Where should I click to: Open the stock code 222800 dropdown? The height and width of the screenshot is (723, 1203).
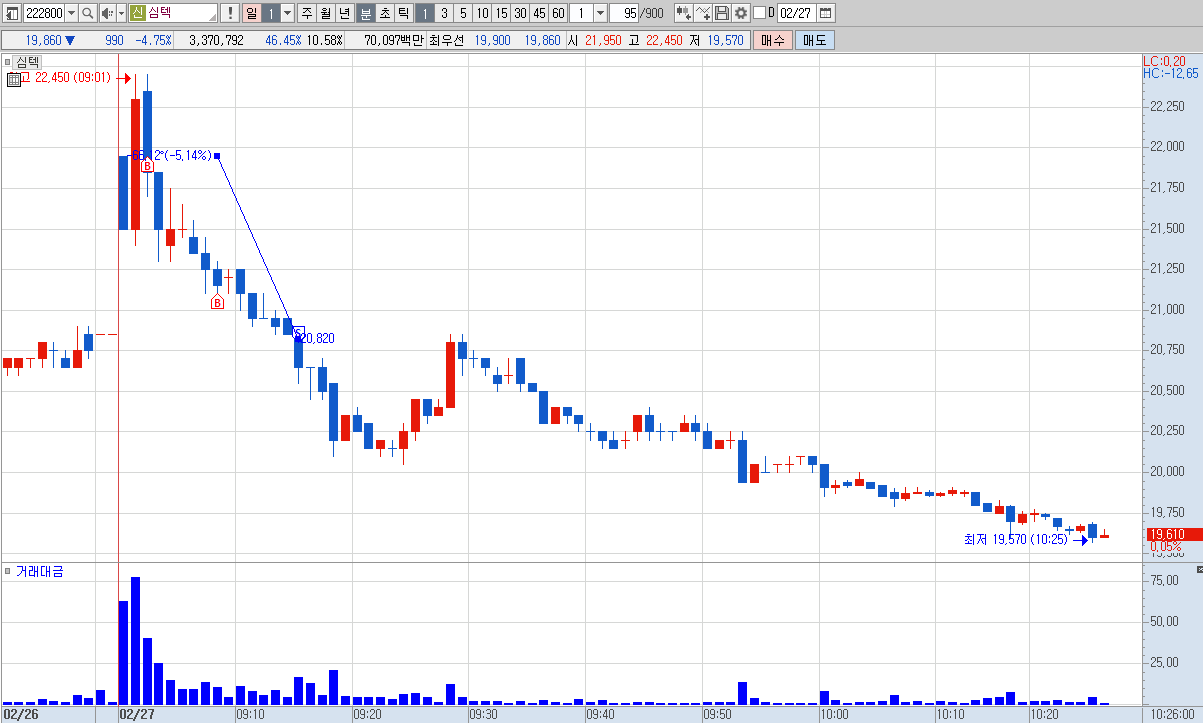click(71, 13)
